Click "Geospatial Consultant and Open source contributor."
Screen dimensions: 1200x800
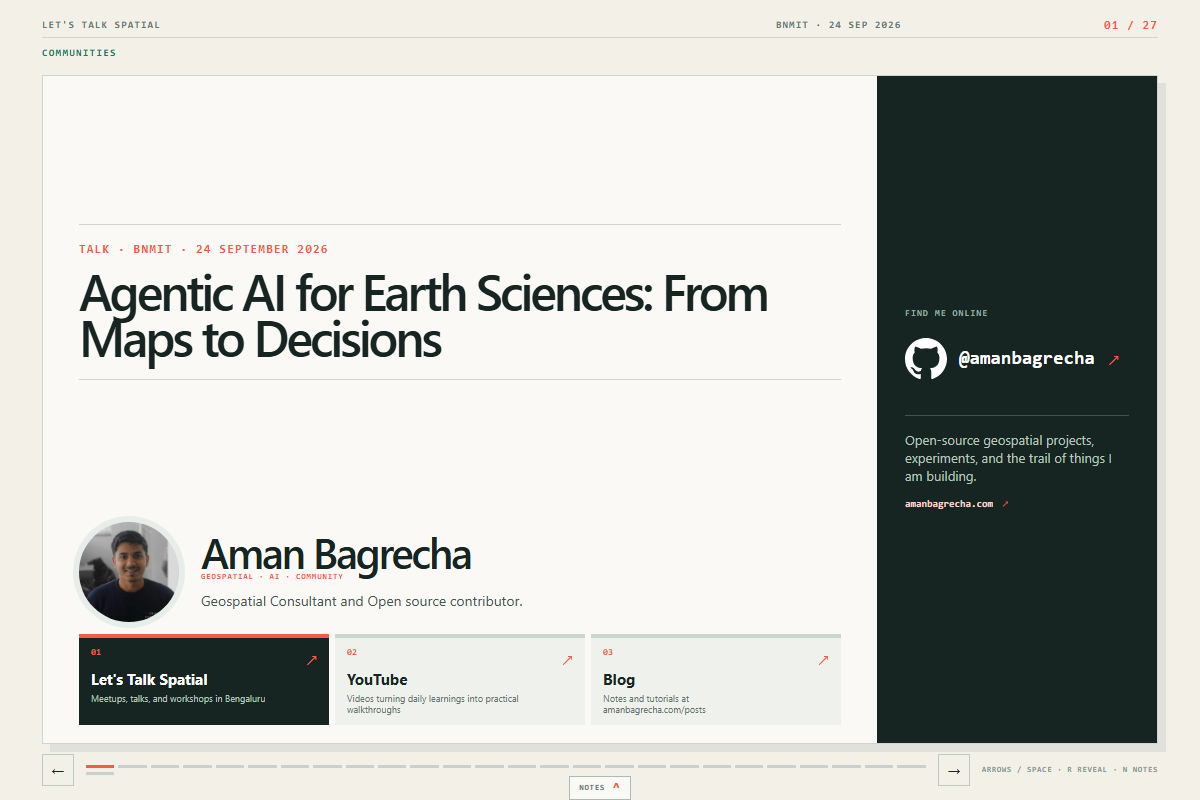[x=362, y=601]
